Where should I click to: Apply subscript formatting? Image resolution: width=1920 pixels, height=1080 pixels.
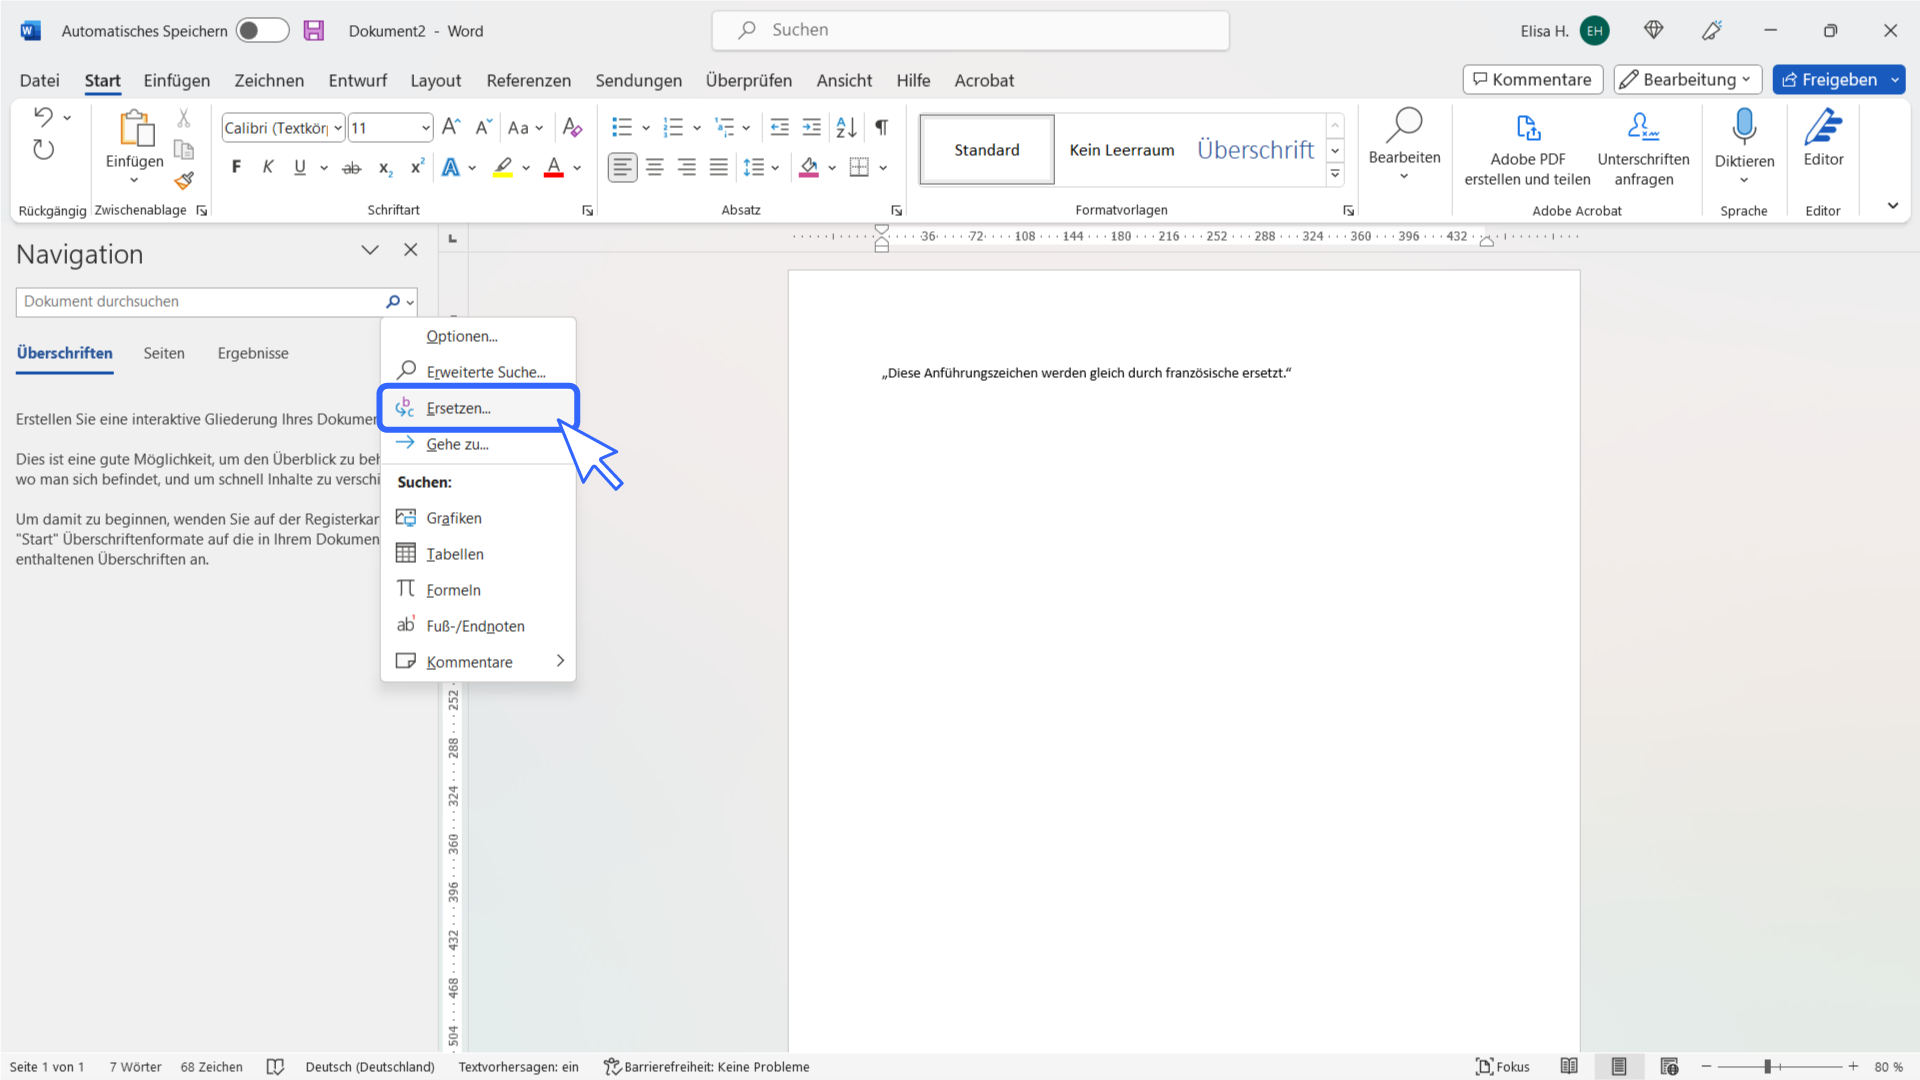point(385,168)
